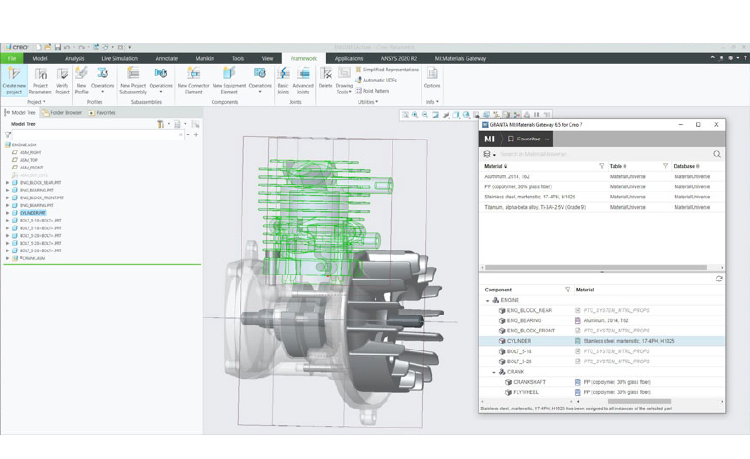Collapse the ENGINE node in Gateway
Screen dimensions: 750x459
487,301
